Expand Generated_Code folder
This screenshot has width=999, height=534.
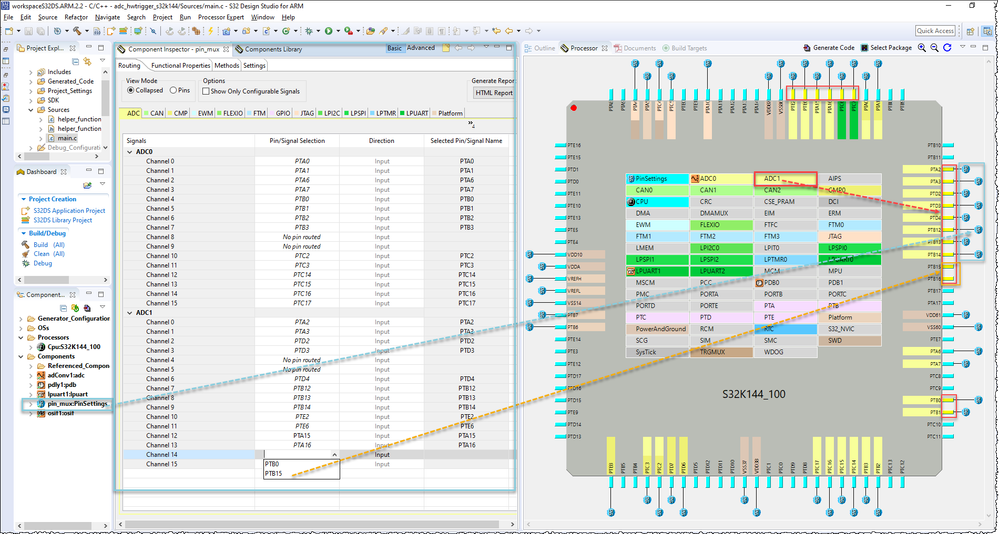point(31,82)
